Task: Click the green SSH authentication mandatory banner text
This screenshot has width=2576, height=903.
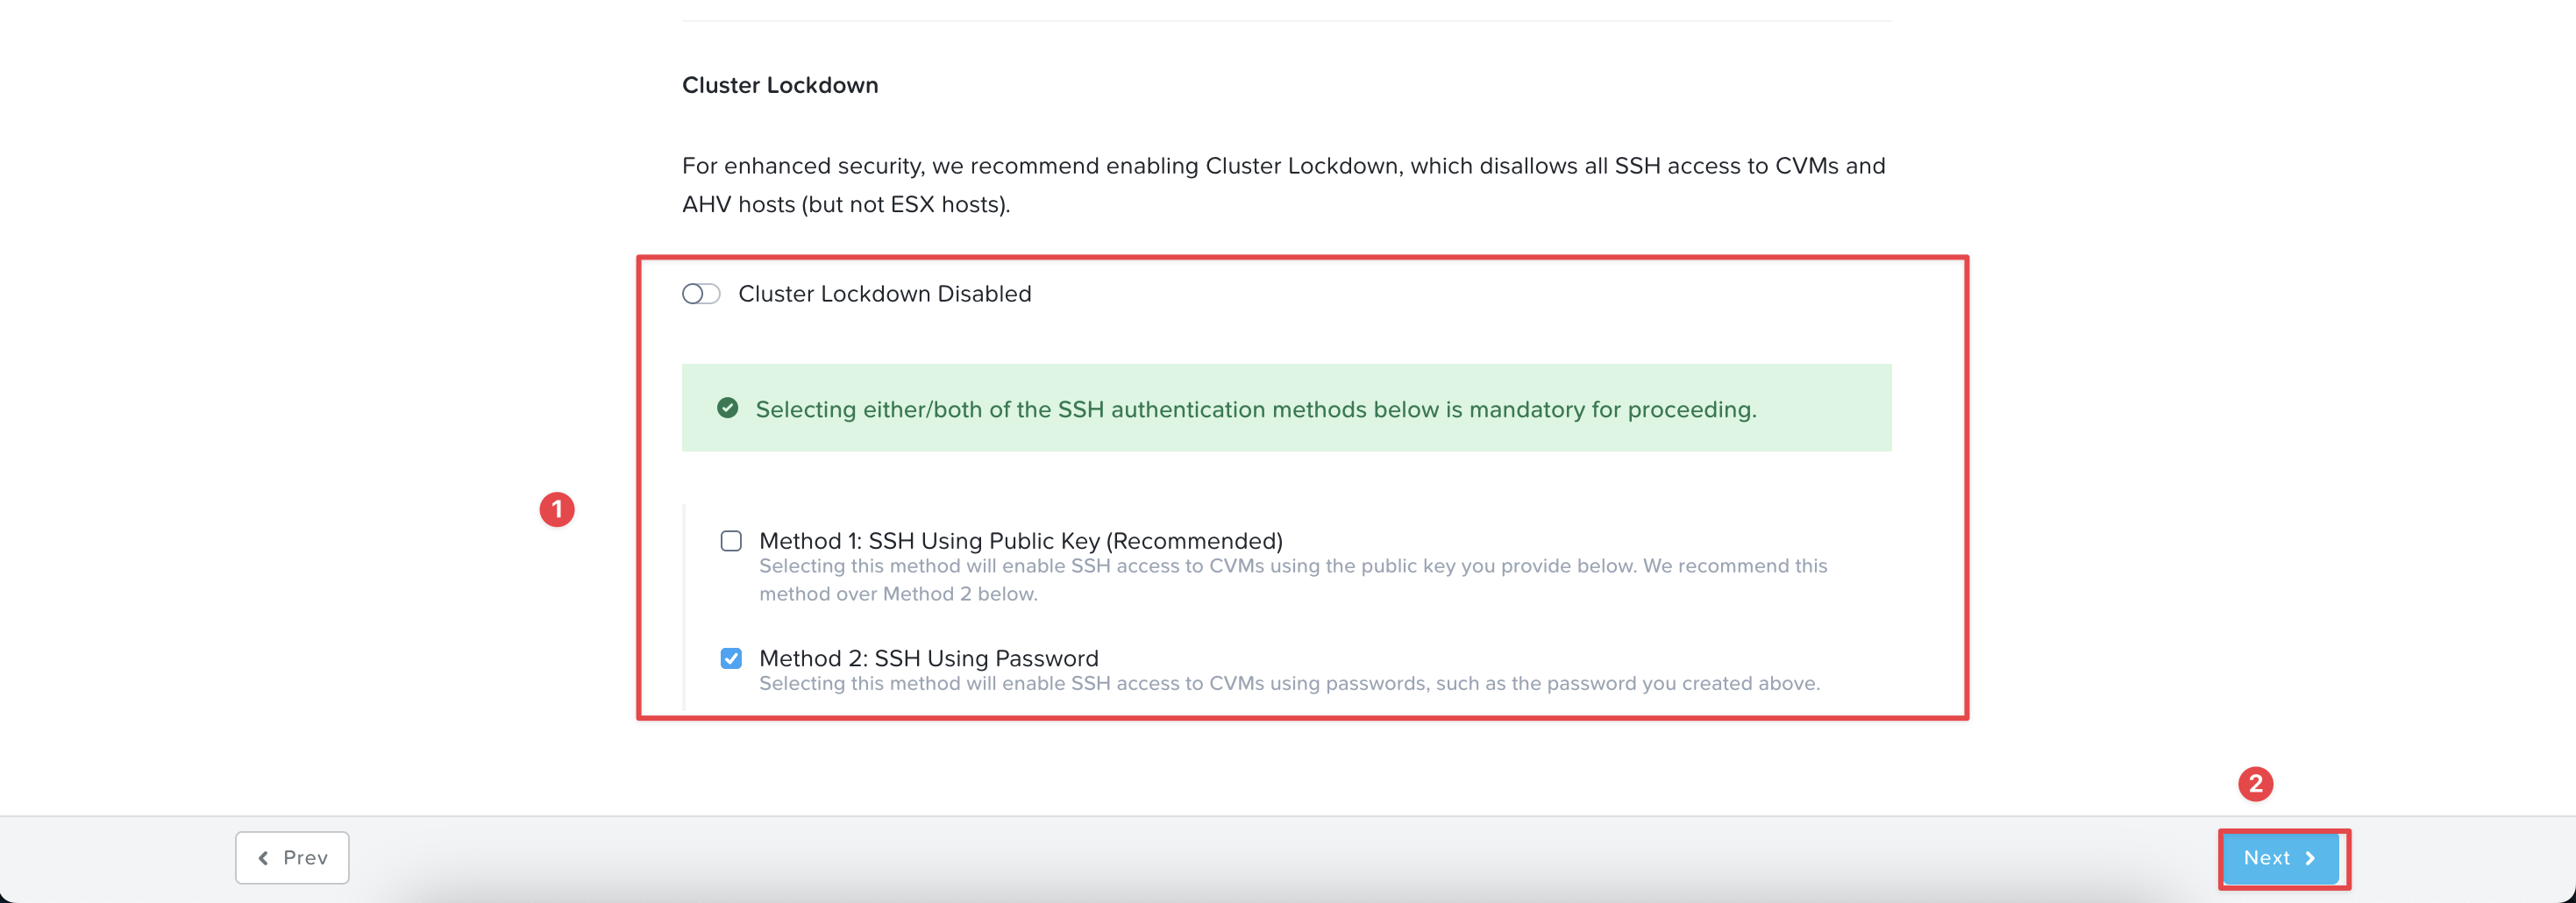Action: [1255, 409]
